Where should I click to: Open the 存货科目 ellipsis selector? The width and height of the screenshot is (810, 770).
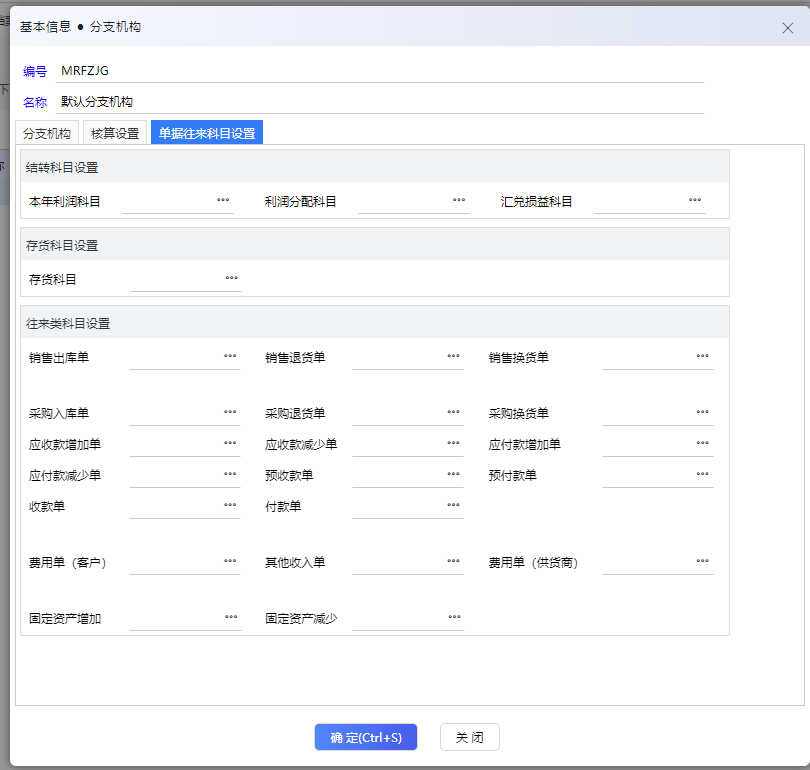click(231, 278)
